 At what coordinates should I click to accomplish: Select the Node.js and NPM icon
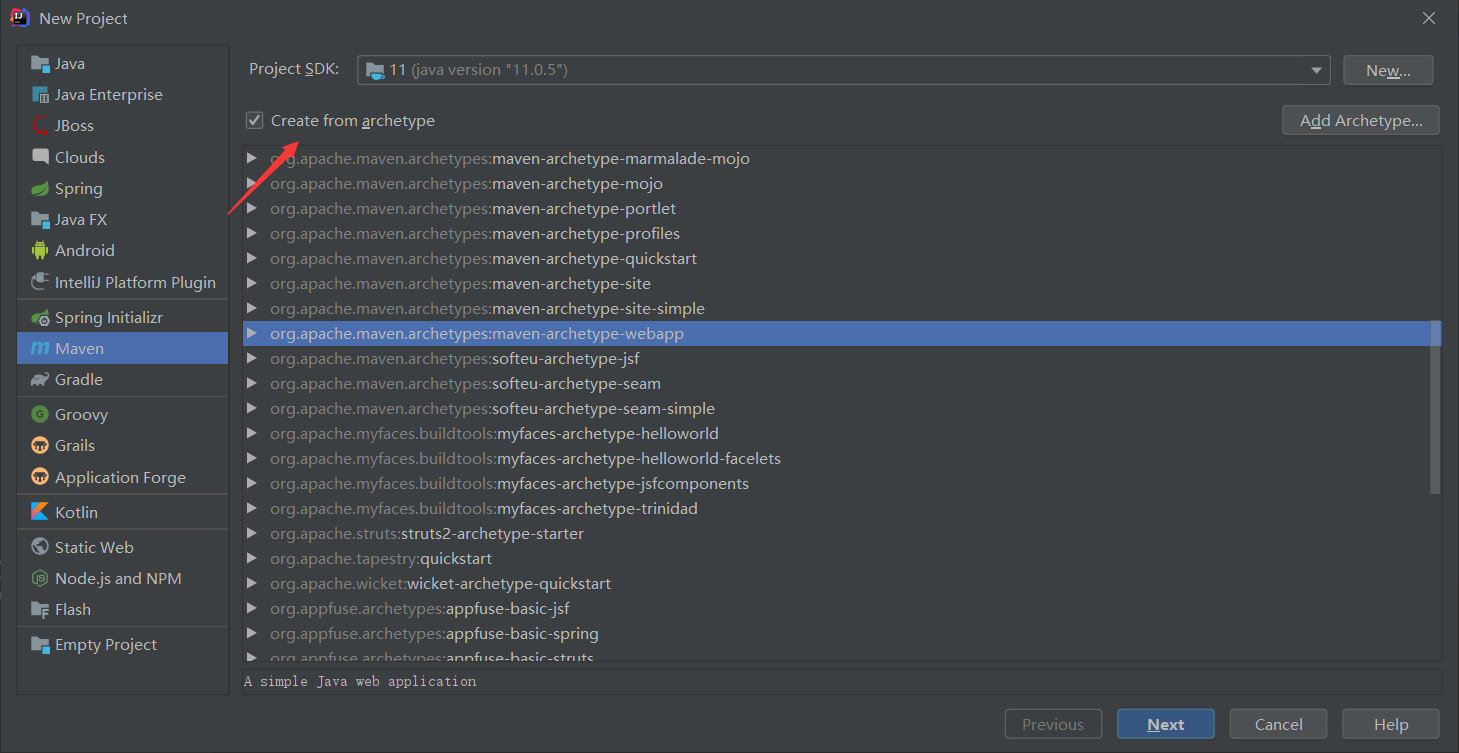click(40, 579)
